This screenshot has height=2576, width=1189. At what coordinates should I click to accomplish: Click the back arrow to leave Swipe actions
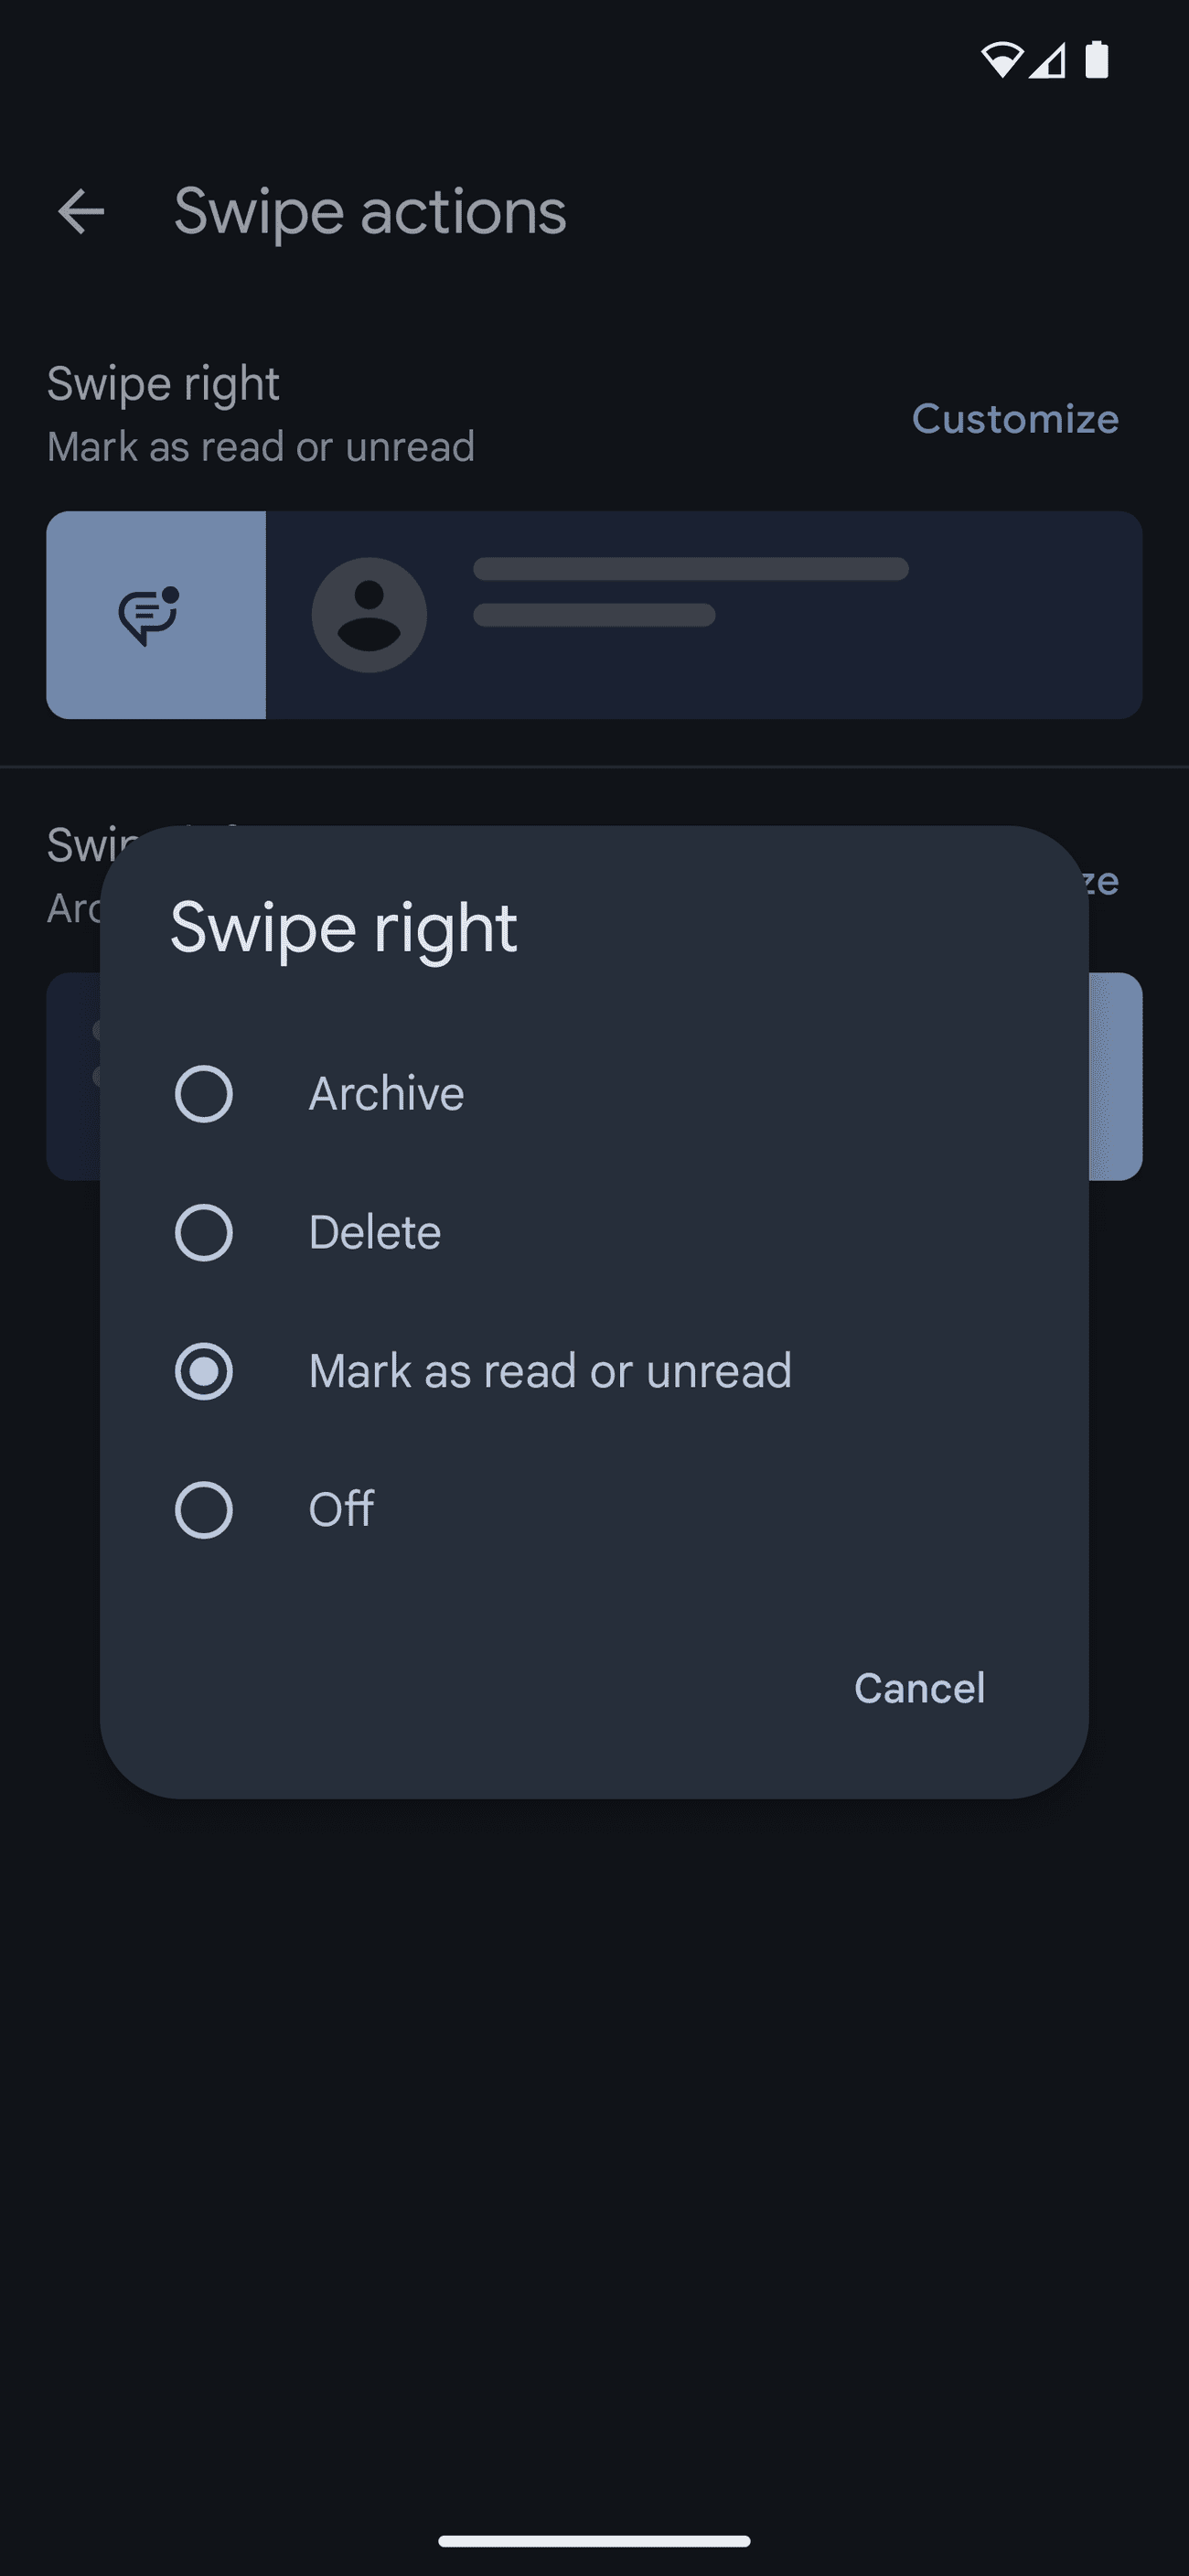pyautogui.click(x=82, y=210)
